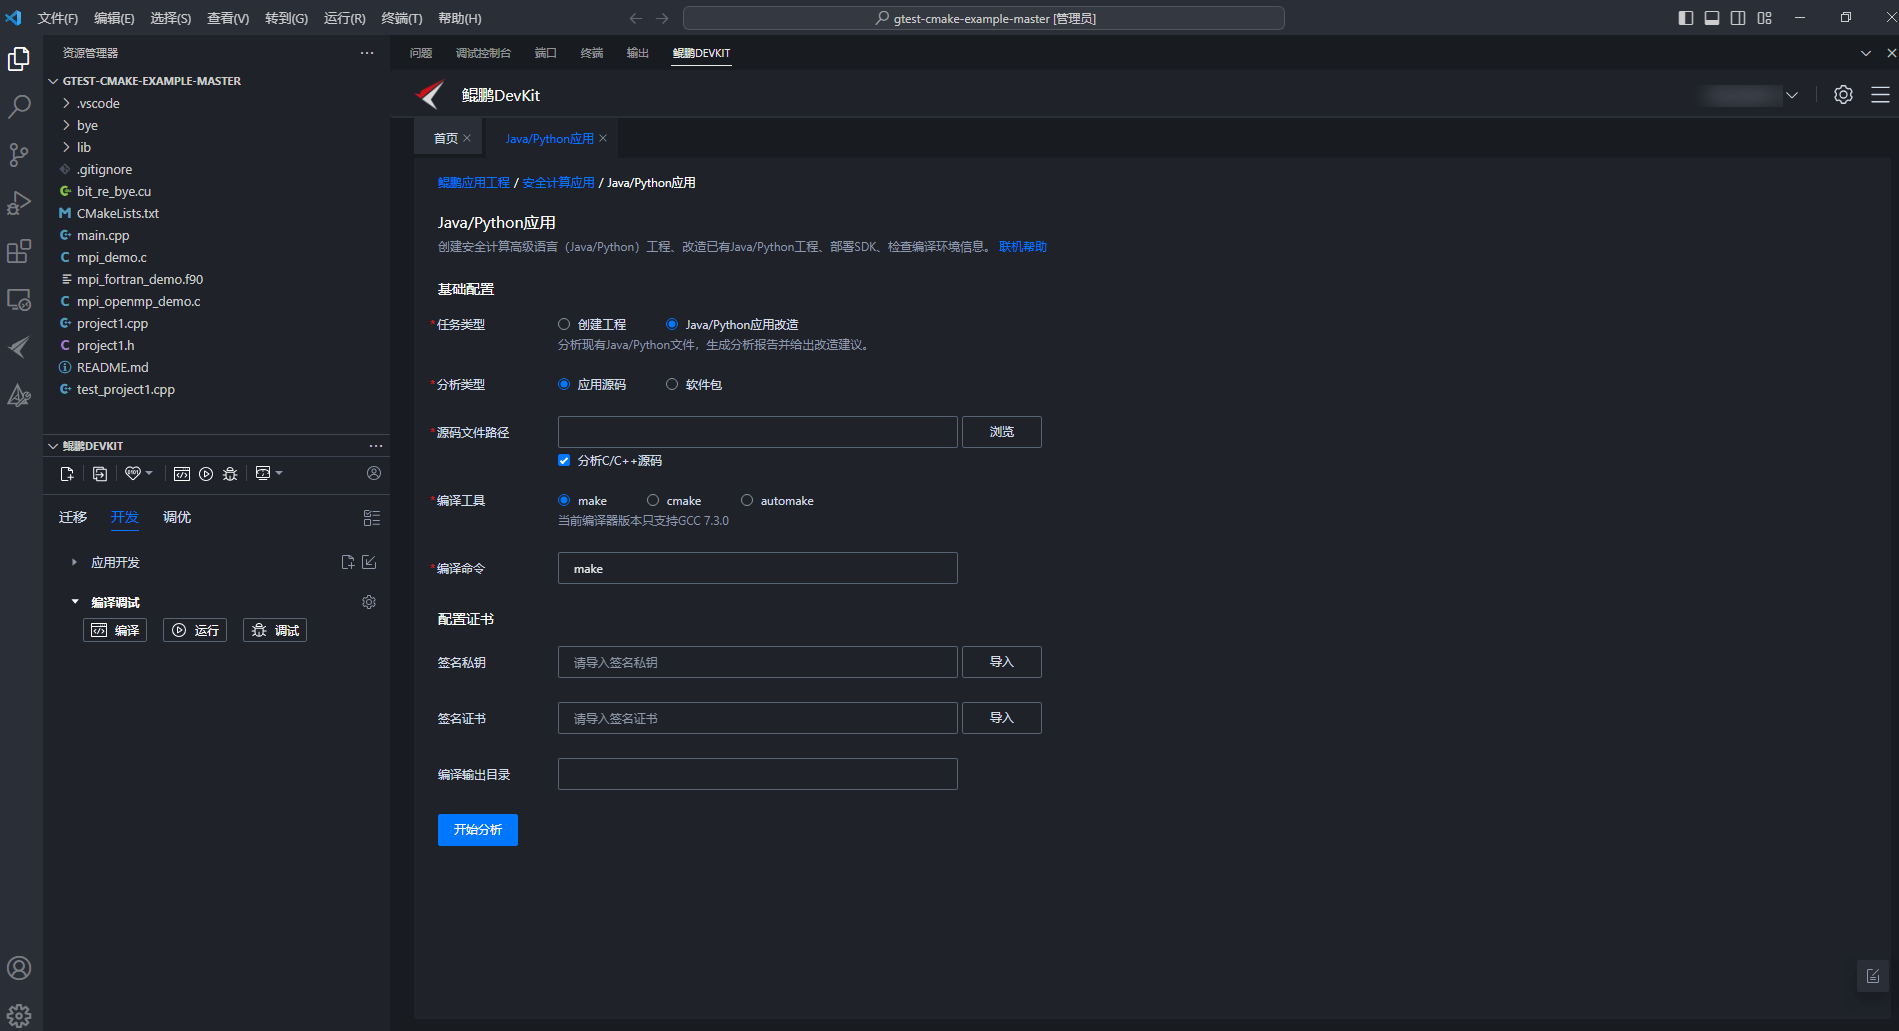Toggle the primary side bar layout icon
The height and width of the screenshot is (1031, 1899).
(1686, 18)
